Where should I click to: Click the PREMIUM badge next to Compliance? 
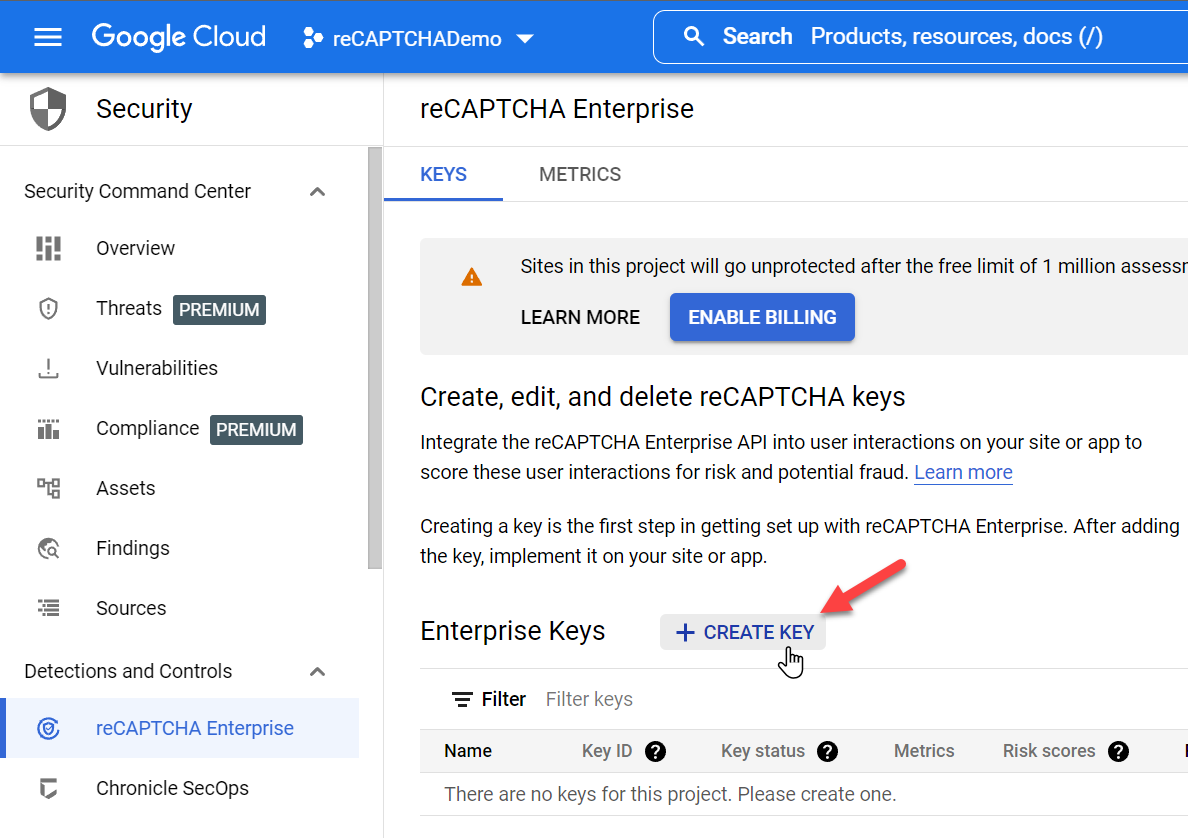(256, 430)
